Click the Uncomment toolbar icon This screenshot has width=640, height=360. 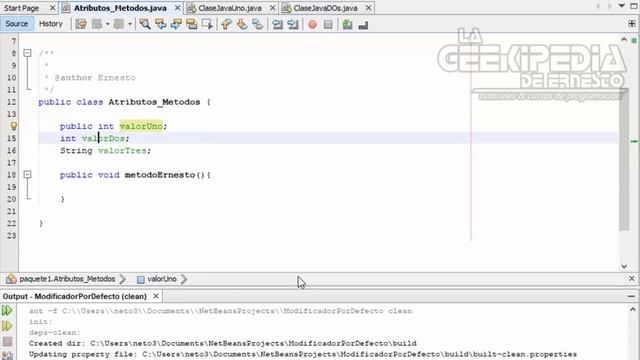tap(363, 25)
